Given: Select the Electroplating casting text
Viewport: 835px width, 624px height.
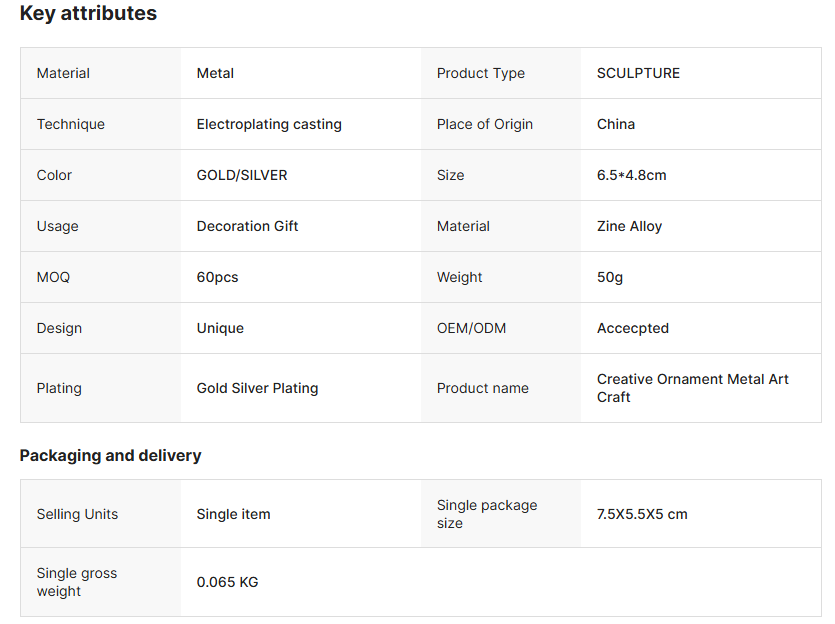Looking at the screenshot, I should tap(269, 124).
